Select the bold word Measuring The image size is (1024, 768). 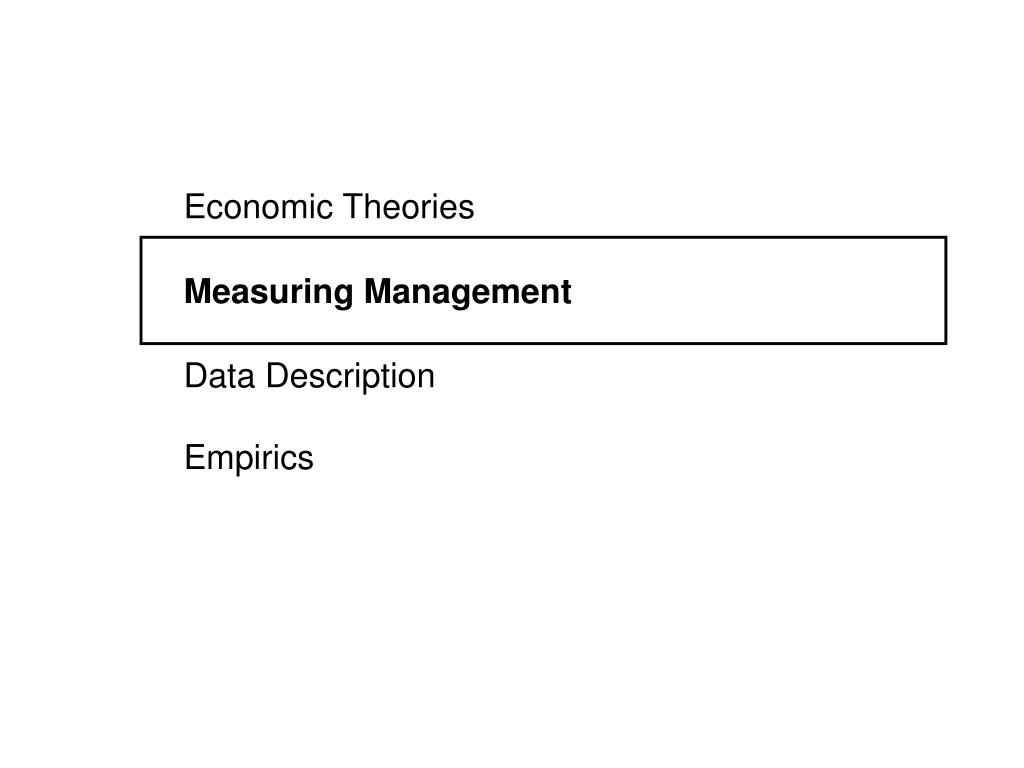(x=268, y=292)
